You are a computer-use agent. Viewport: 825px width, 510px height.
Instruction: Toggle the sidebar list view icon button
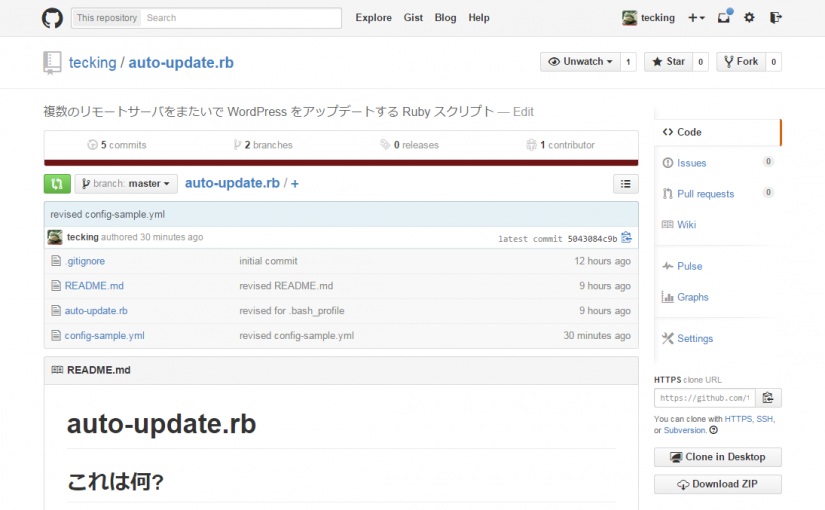pos(626,184)
